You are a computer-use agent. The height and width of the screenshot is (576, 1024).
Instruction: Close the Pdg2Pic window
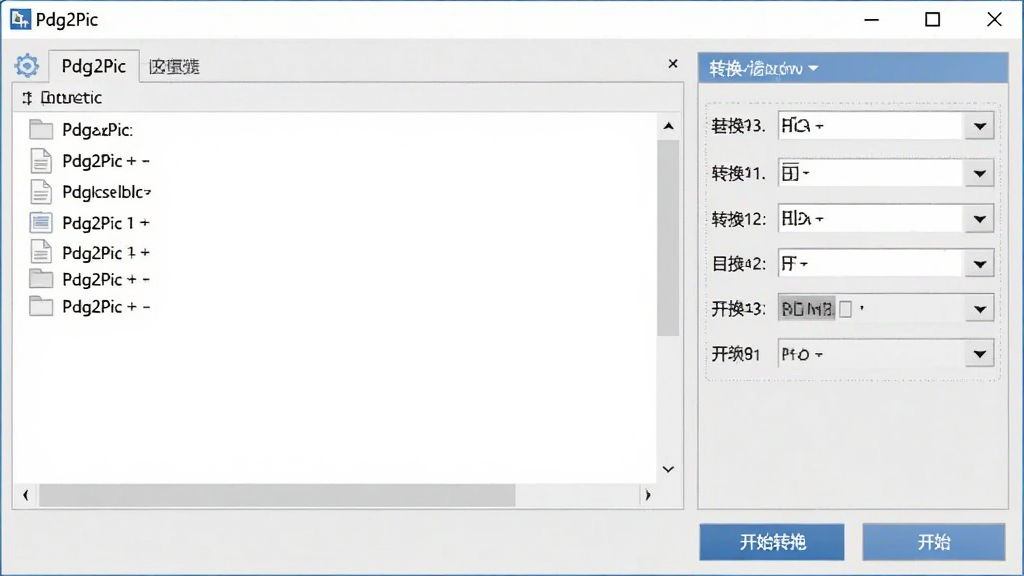(x=994, y=20)
